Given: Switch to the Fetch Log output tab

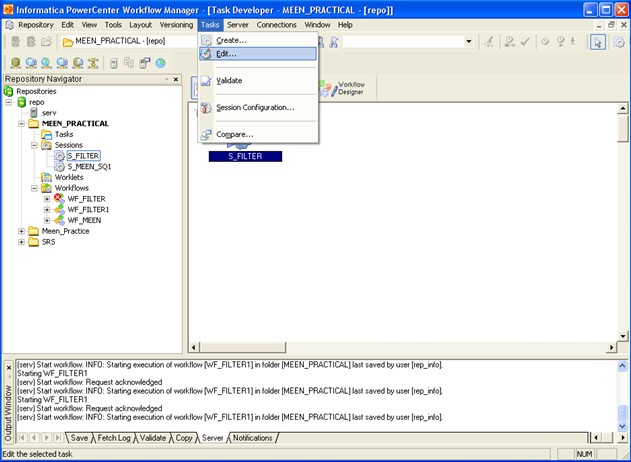Looking at the screenshot, I should click(114, 438).
